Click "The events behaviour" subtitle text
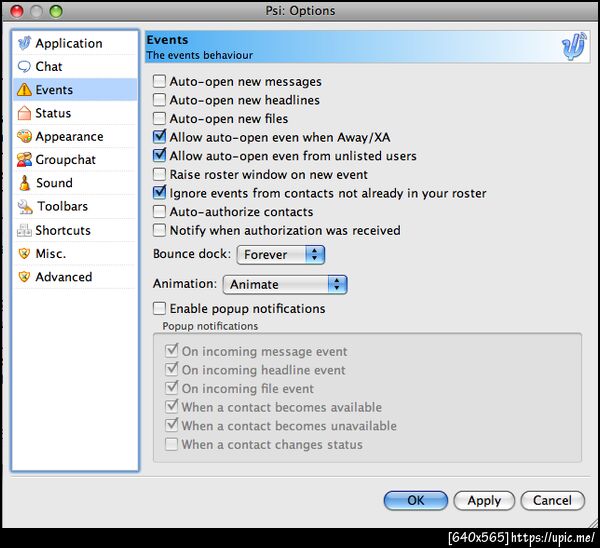Viewport: 600px width, 548px height. 199,55
